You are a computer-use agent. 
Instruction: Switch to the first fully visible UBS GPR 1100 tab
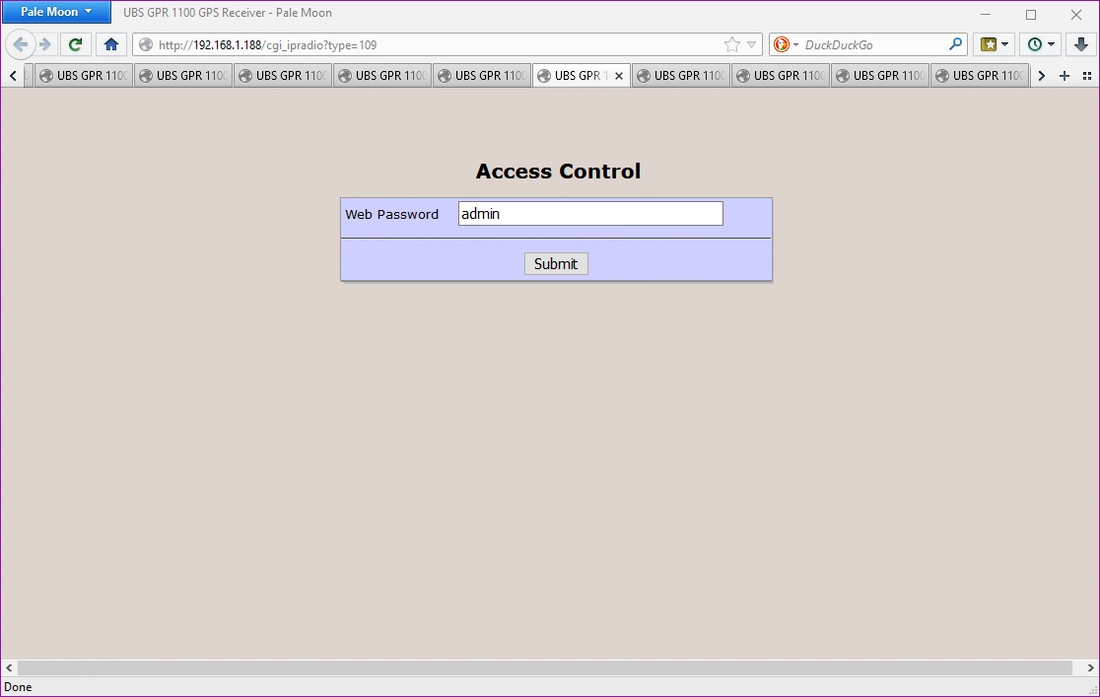pos(83,76)
